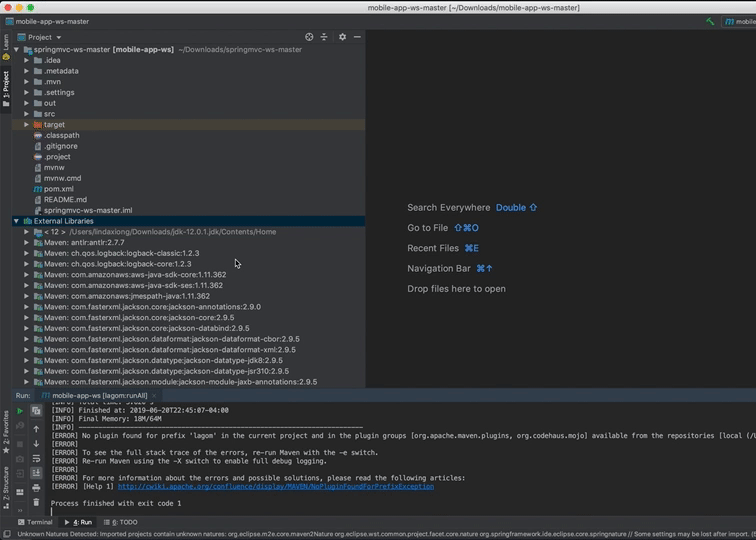
Task: Click the Exit arrow icon in Run panel
Action: pos(20,474)
